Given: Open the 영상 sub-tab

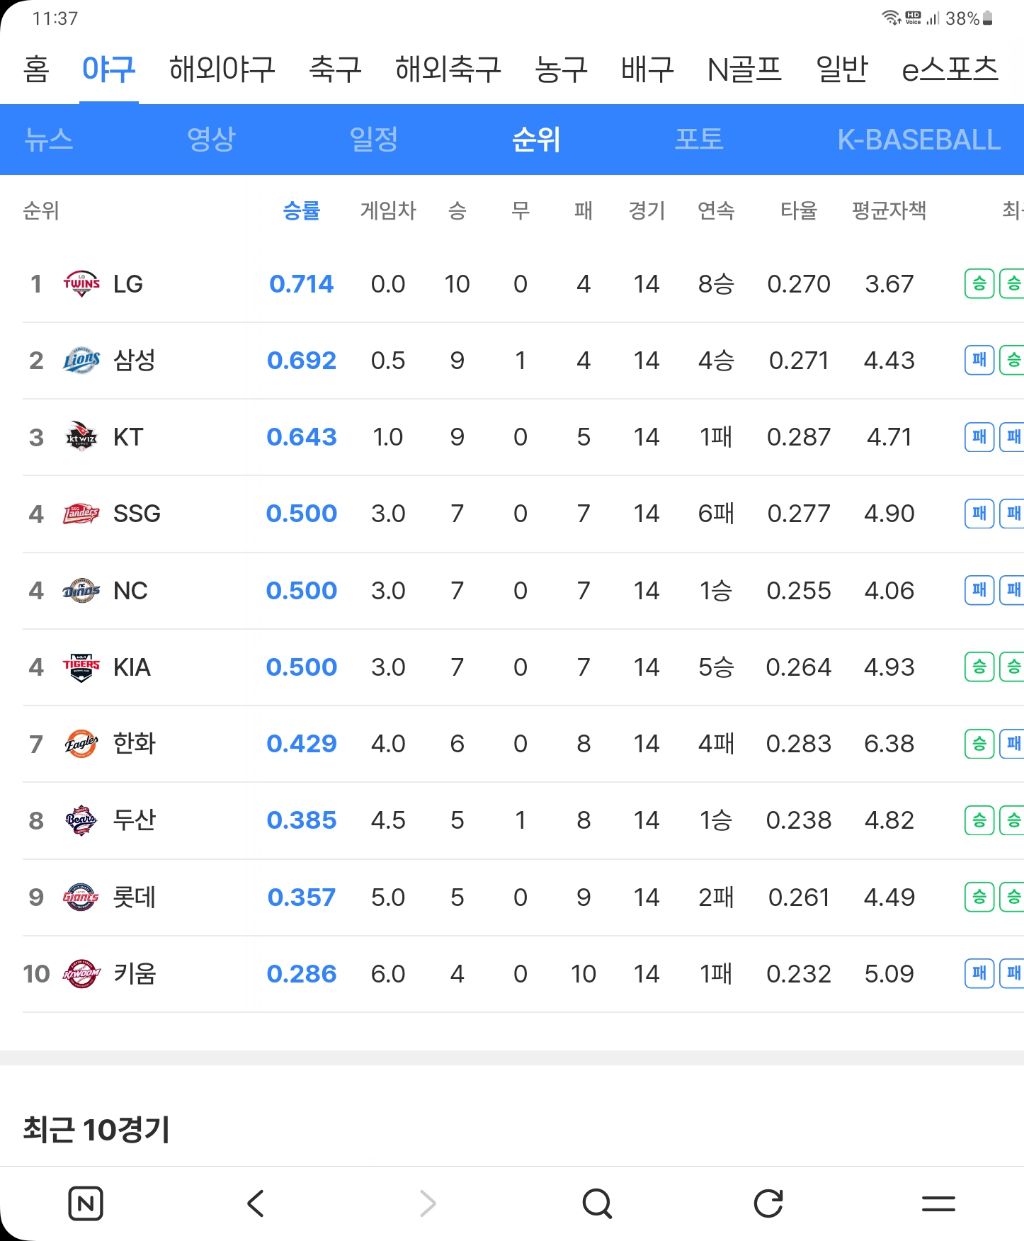Looking at the screenshot, I should [211, 139].
